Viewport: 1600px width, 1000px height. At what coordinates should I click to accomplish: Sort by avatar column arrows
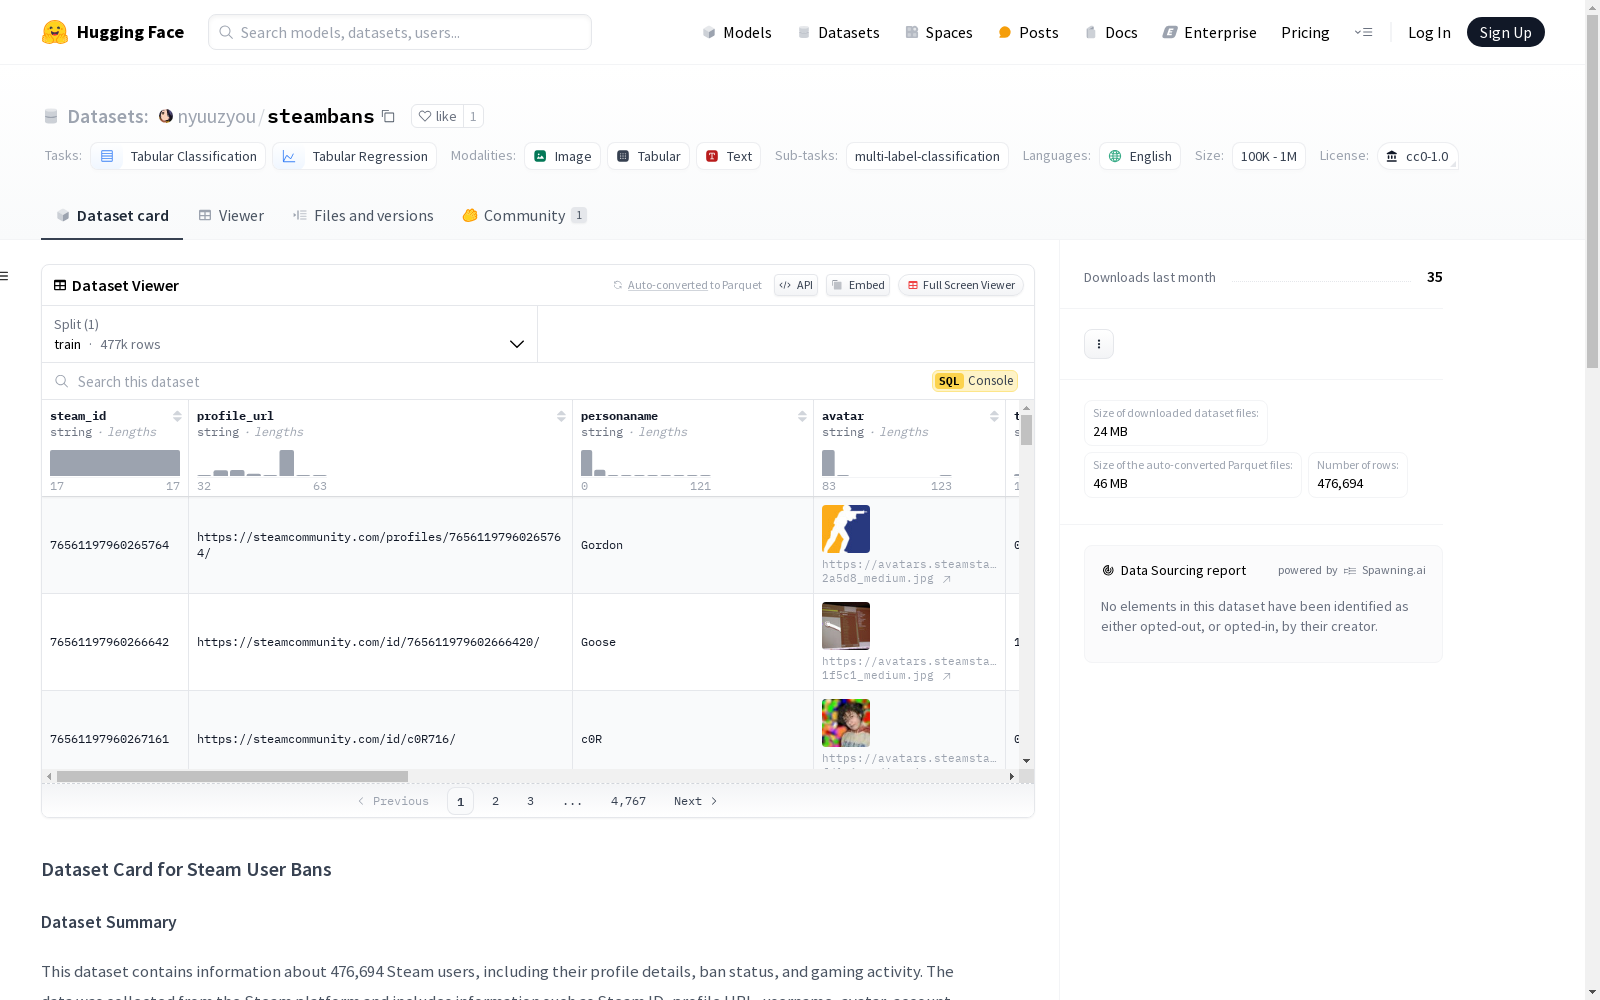click(x=994, y=416)
